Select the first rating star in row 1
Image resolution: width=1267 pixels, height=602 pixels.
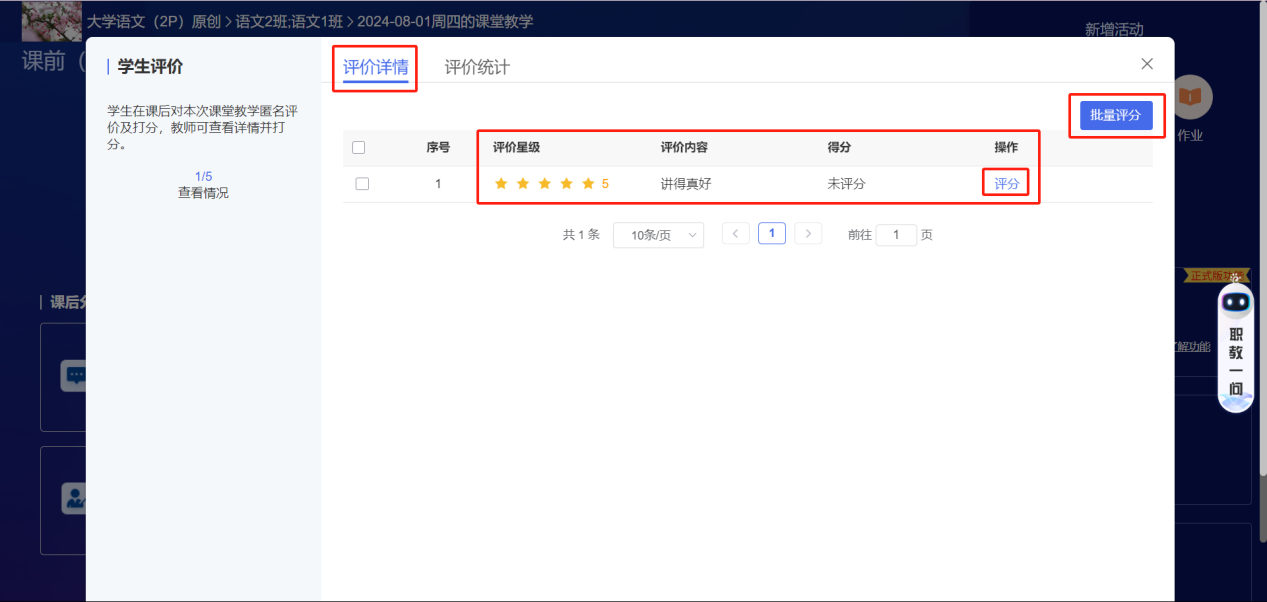501,183
